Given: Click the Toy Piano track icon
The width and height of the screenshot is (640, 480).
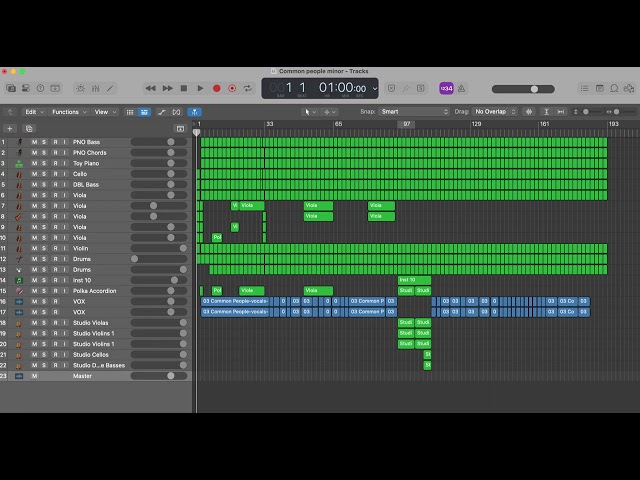Looking at the screenshot, I should coord(19,163).
